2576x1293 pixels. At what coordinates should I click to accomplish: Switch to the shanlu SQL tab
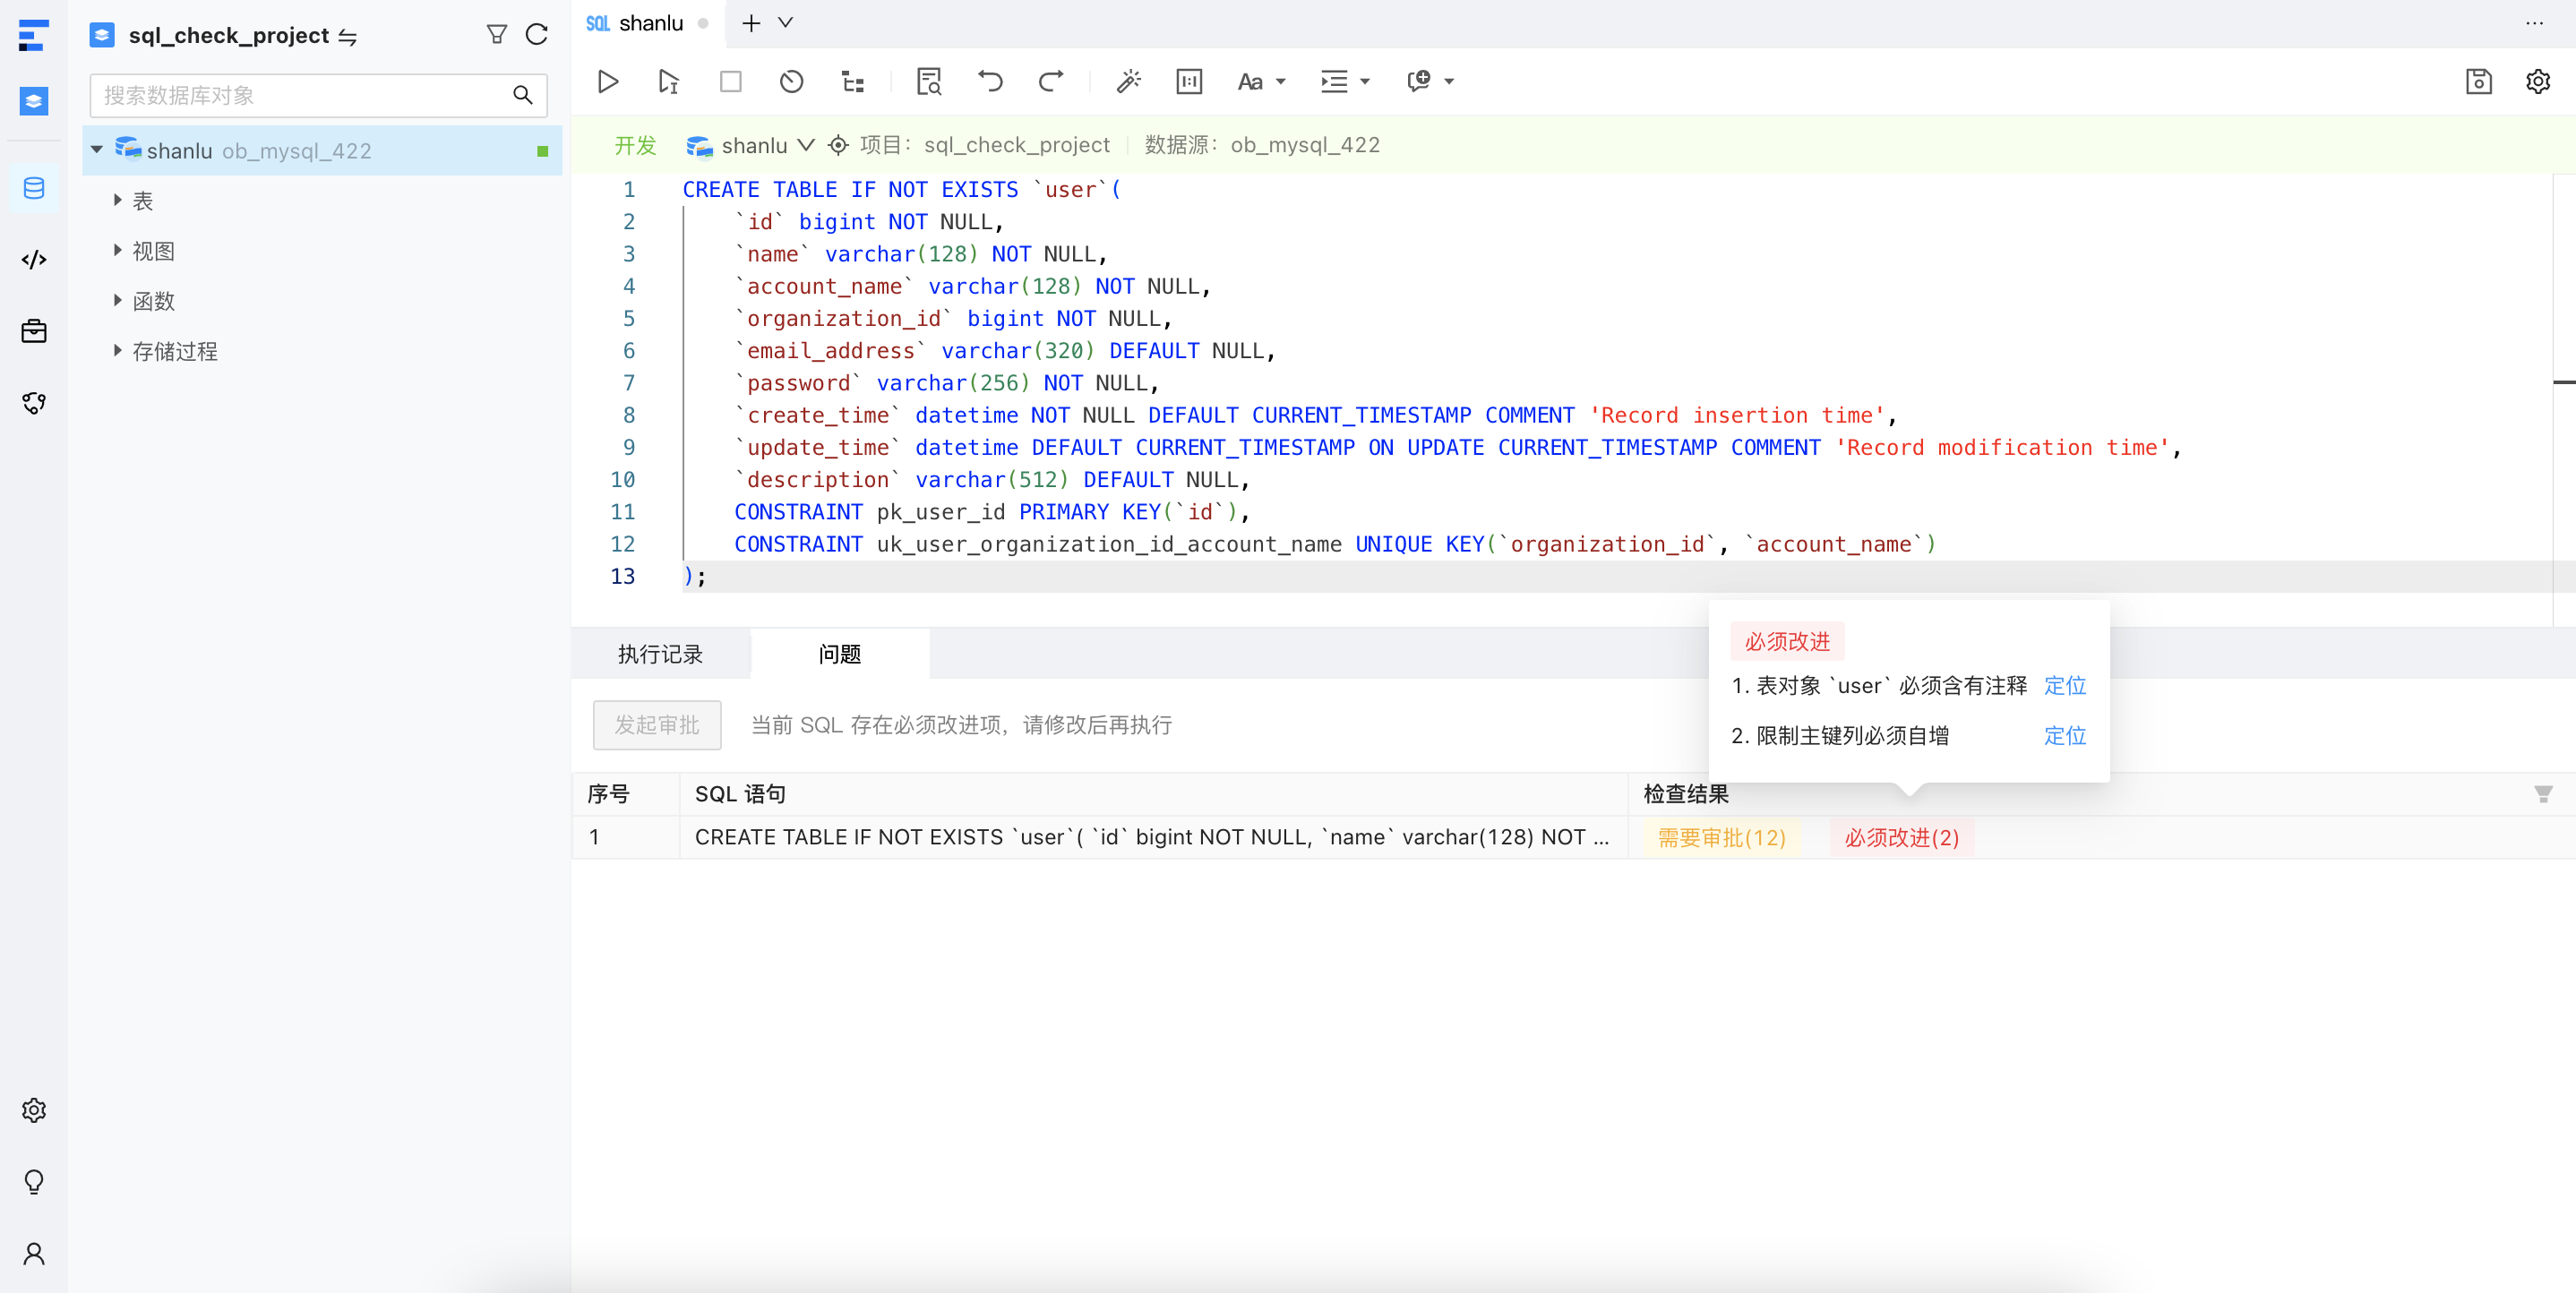pos(647,23)
